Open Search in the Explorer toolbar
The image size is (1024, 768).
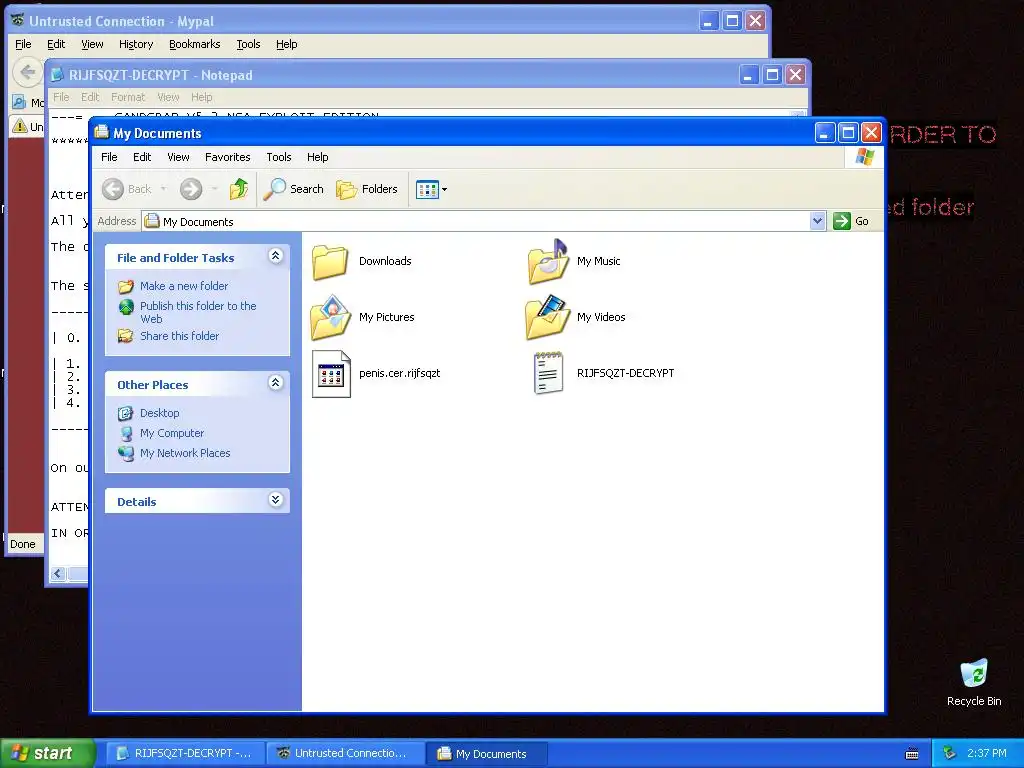[x=293, y=189]
